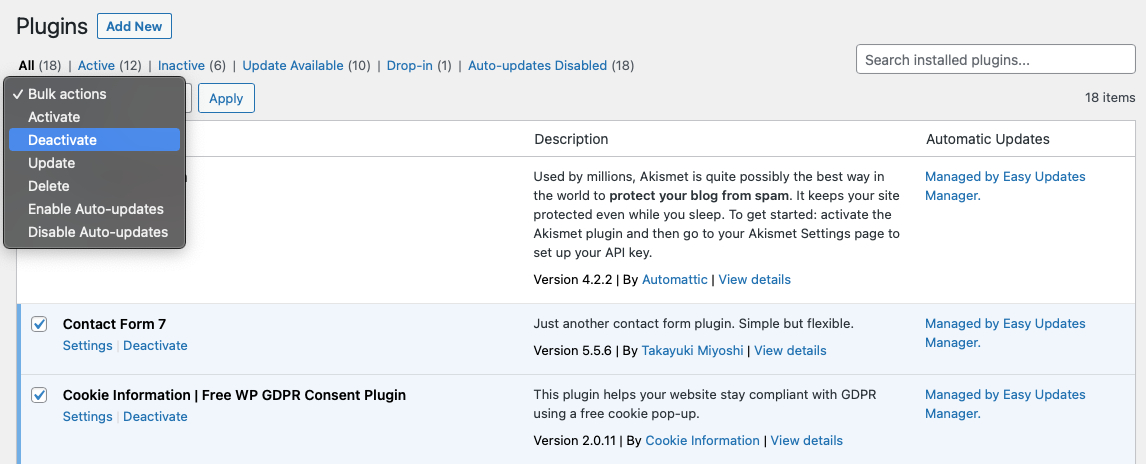
Task: Deactivate the Cookie Information plugin
Action: tap(155, 417)
